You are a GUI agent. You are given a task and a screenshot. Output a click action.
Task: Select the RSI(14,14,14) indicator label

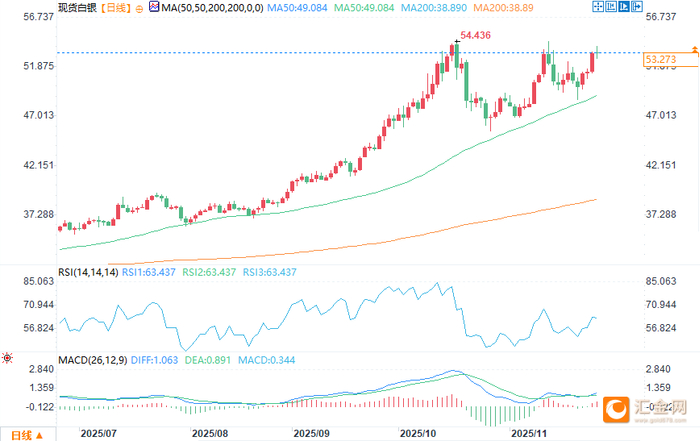pyautogui.click(x=88, y=272)
